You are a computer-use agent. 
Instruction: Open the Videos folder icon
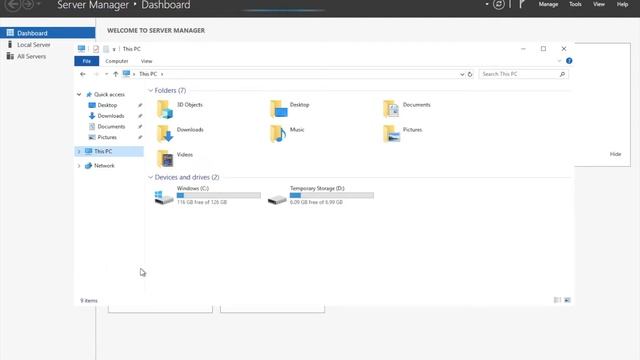(x=165, y=159)
